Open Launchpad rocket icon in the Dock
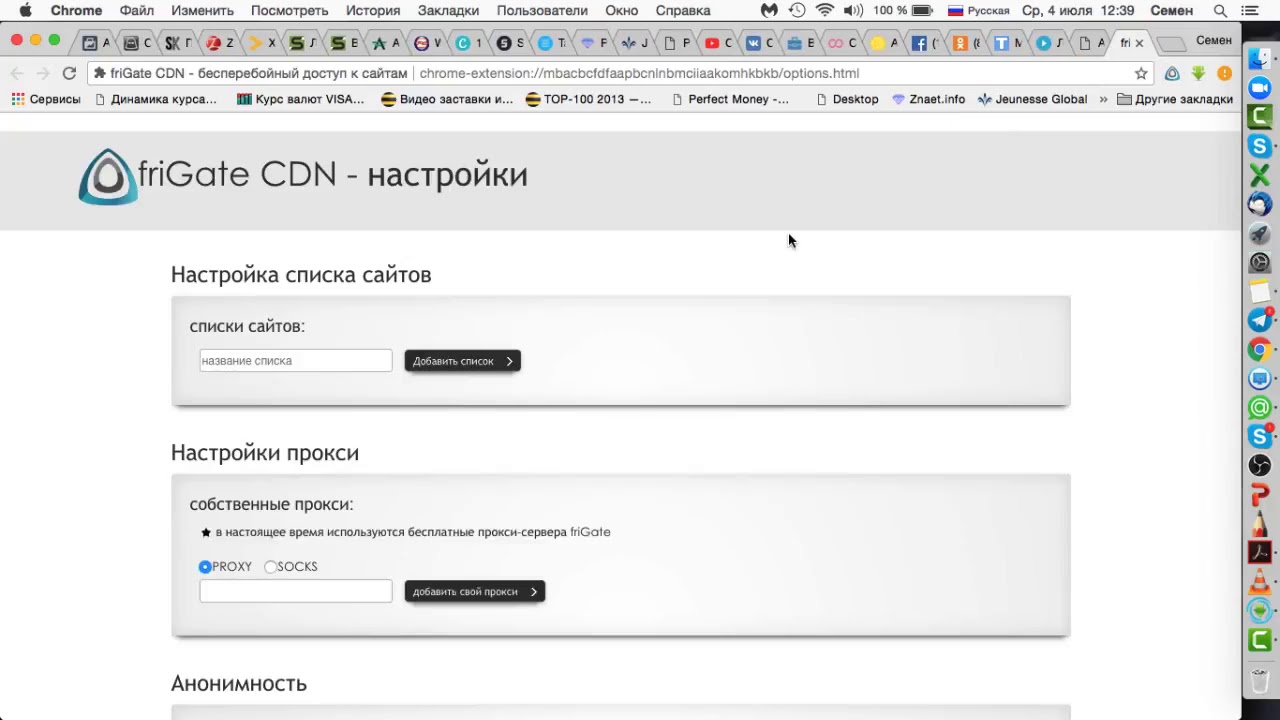1280x720 pixels. [1260, 233]
